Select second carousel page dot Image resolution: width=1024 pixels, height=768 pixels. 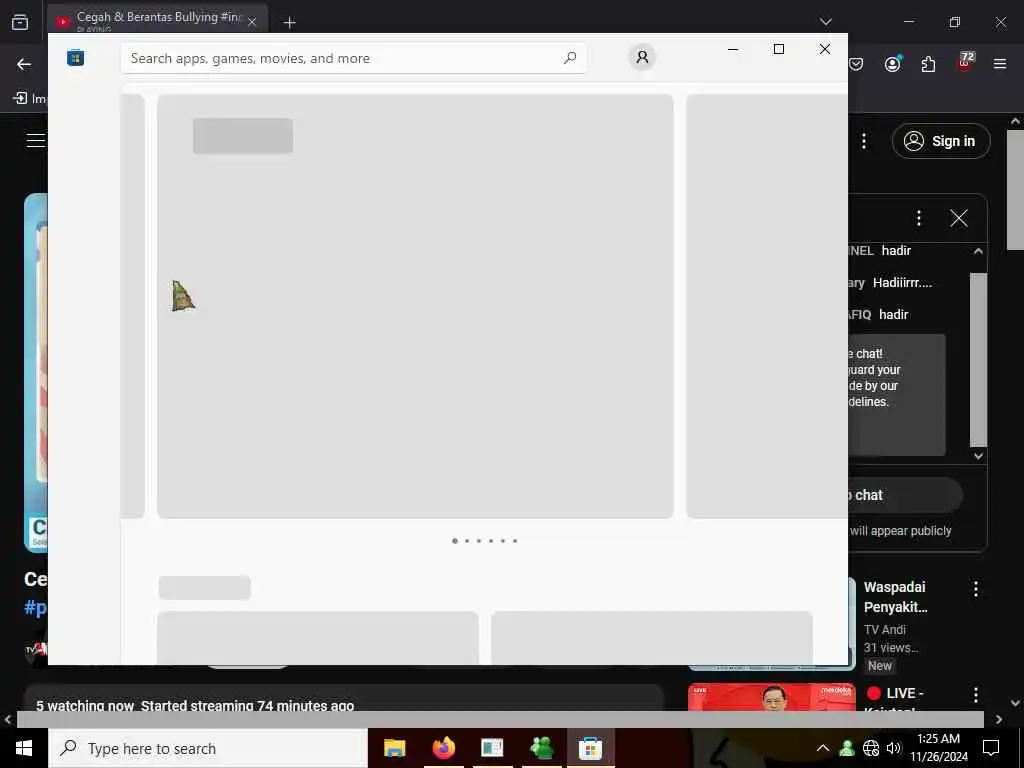pos(467,541)
